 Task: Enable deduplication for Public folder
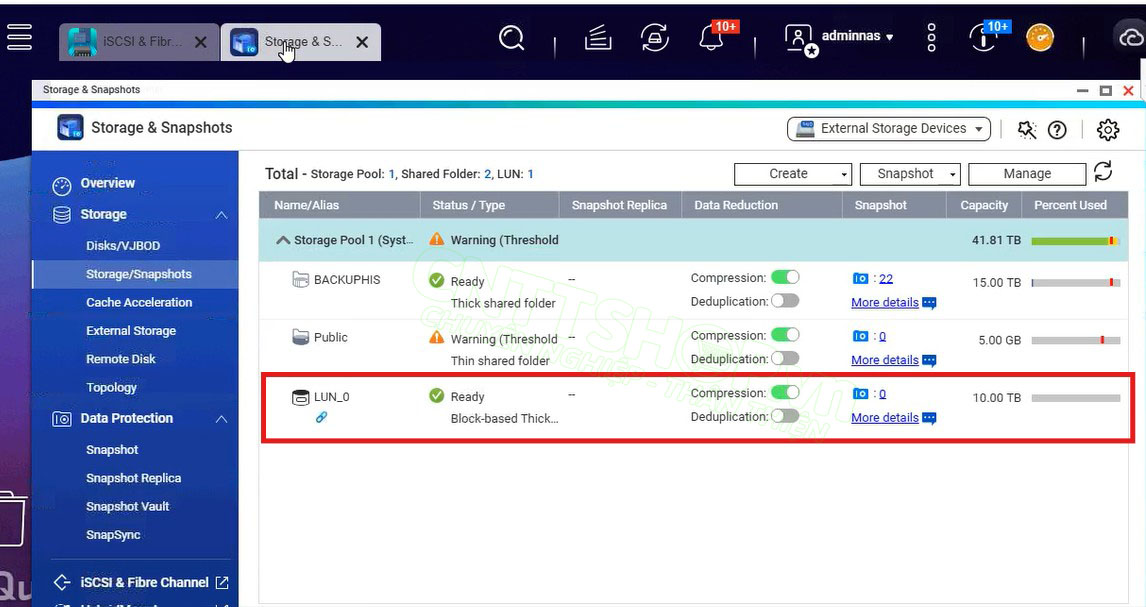tap(785, 358)
